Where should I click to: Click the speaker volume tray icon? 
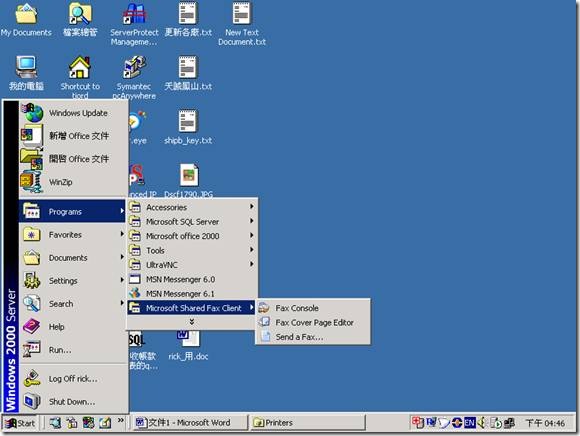click(x=481, y=422)
